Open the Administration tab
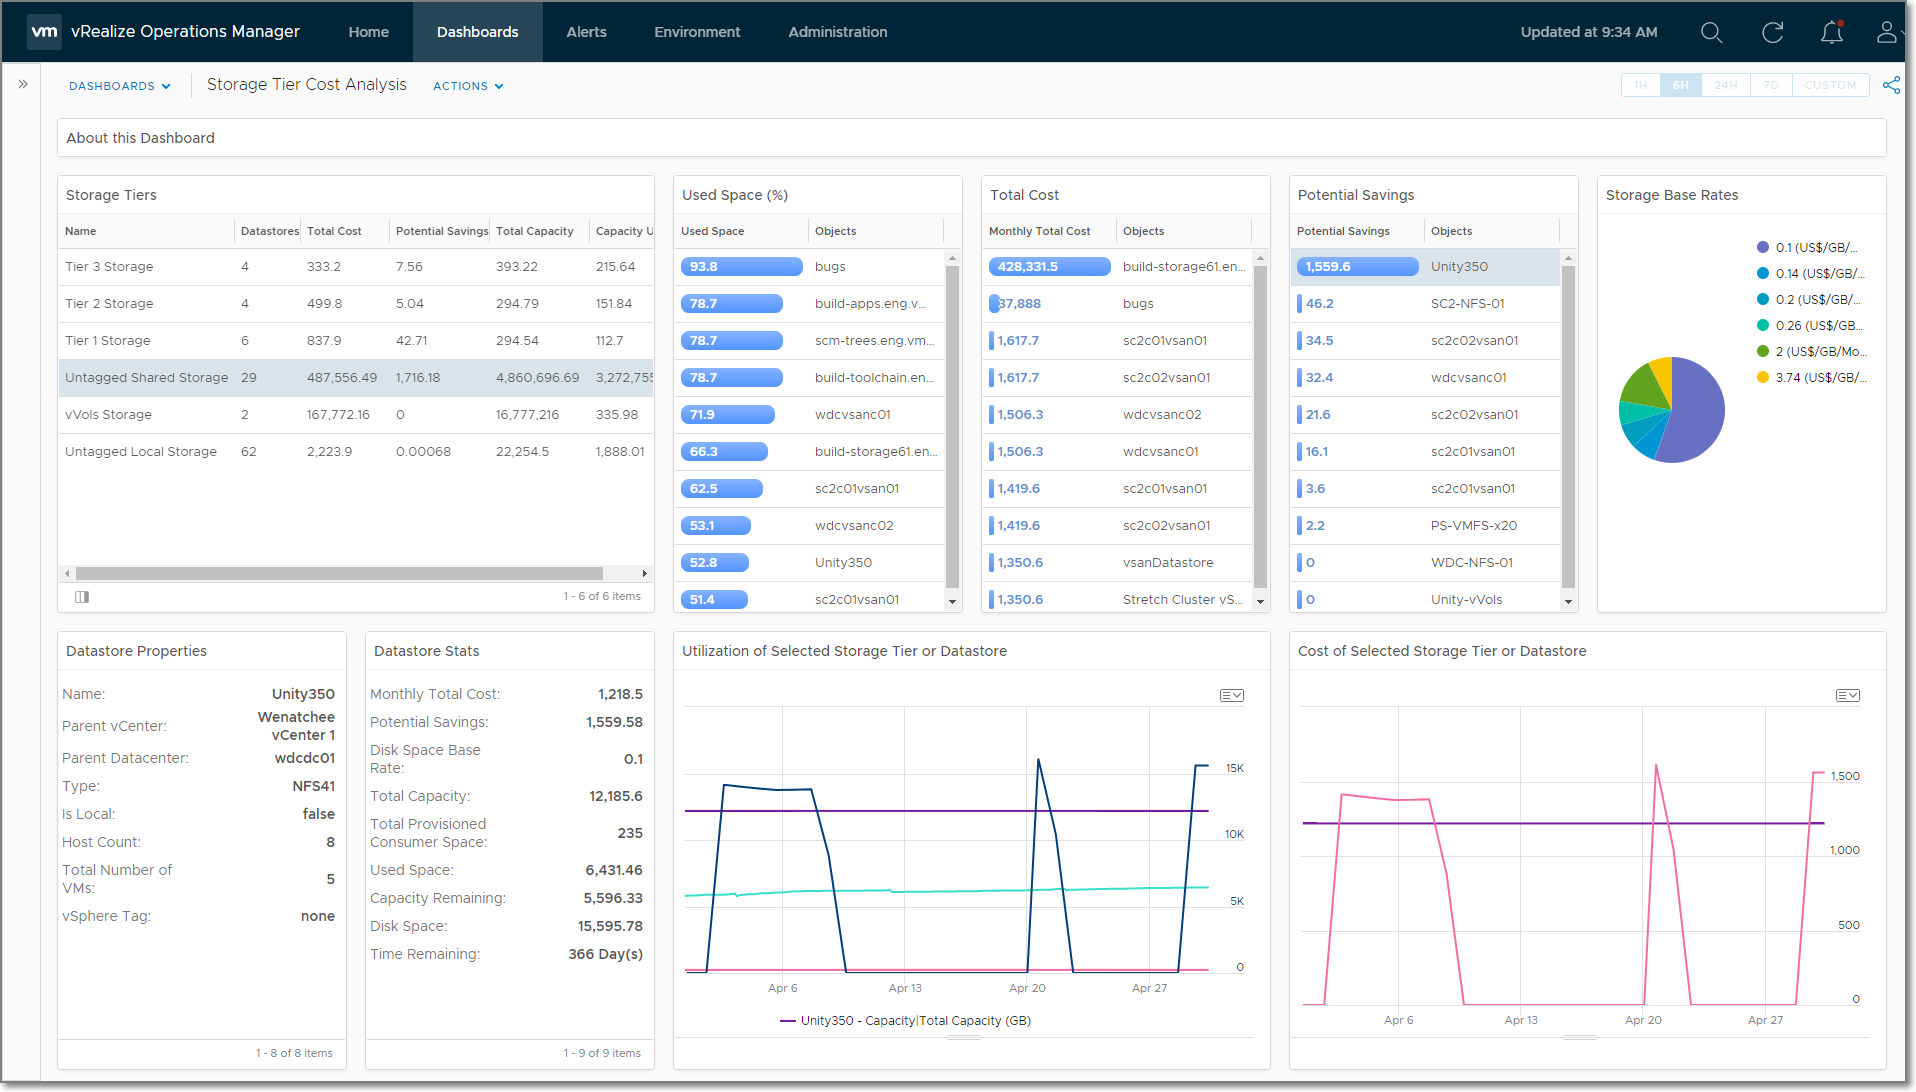Screen dimensions: 1916x1092 837,32
